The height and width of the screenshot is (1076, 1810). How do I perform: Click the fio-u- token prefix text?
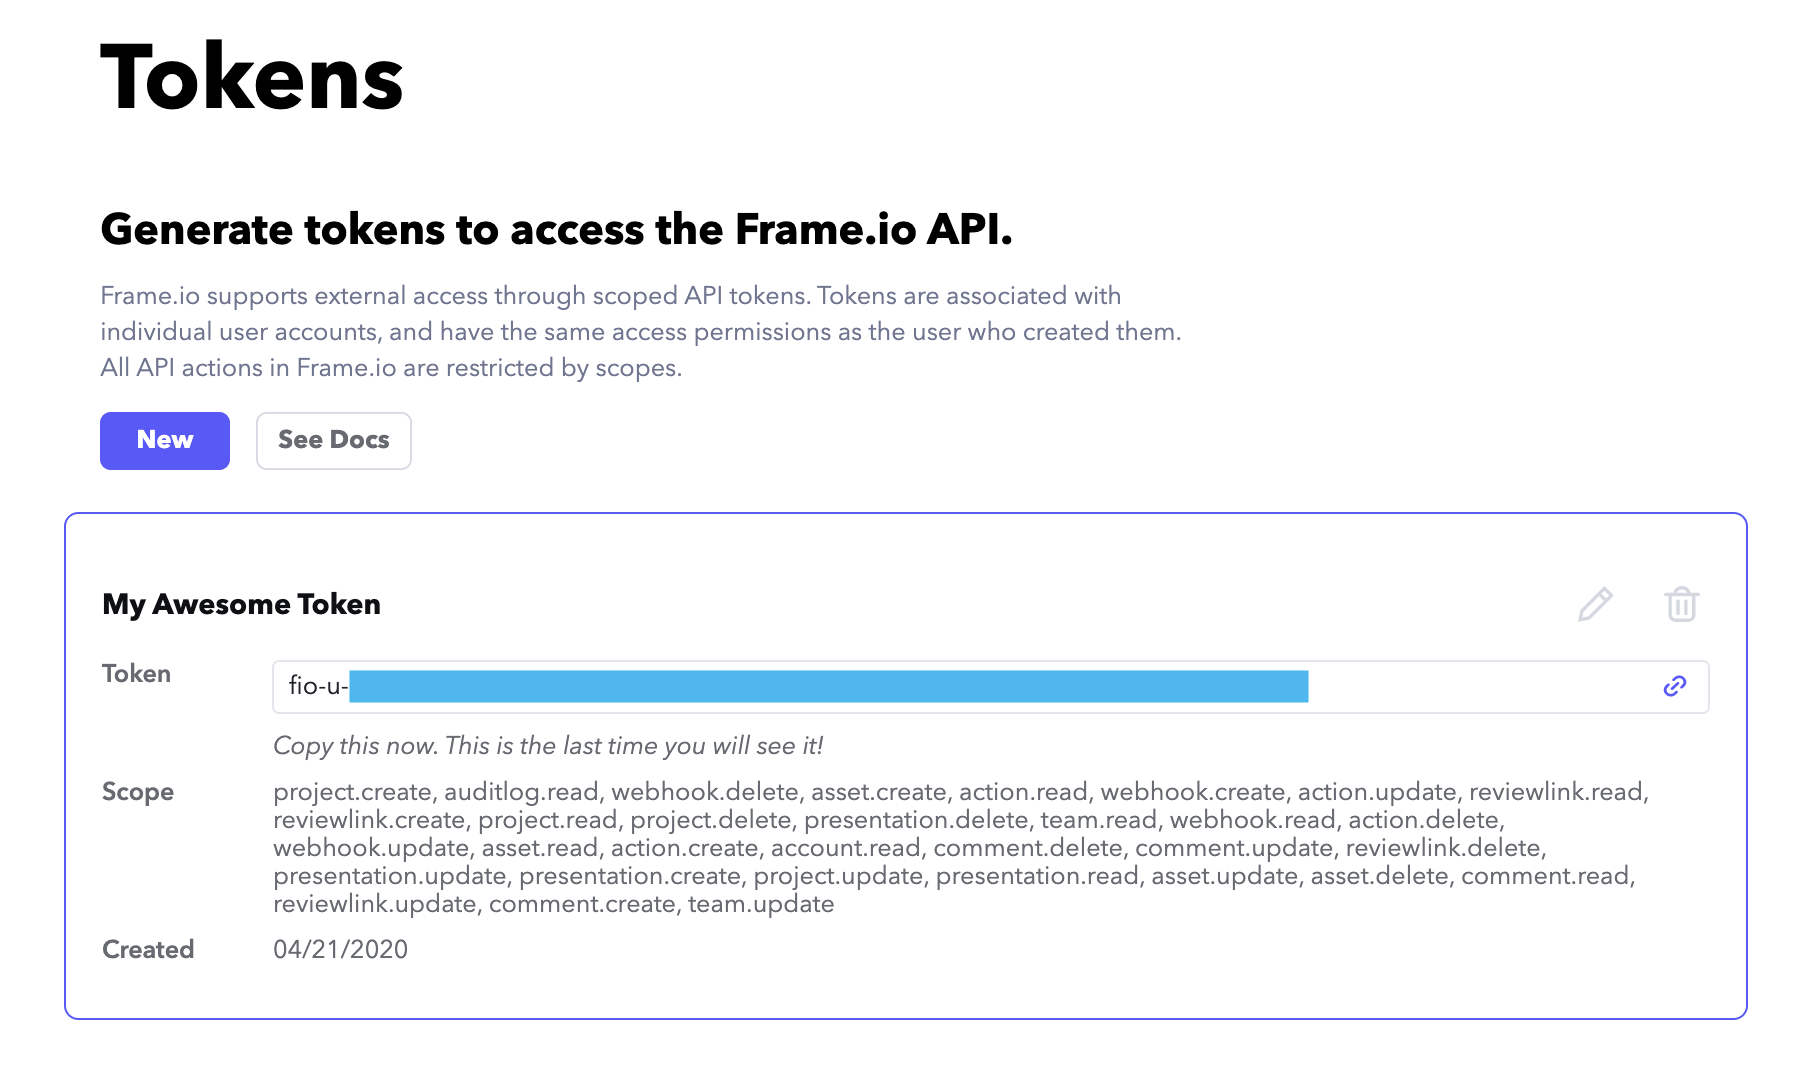pos(318,686)
